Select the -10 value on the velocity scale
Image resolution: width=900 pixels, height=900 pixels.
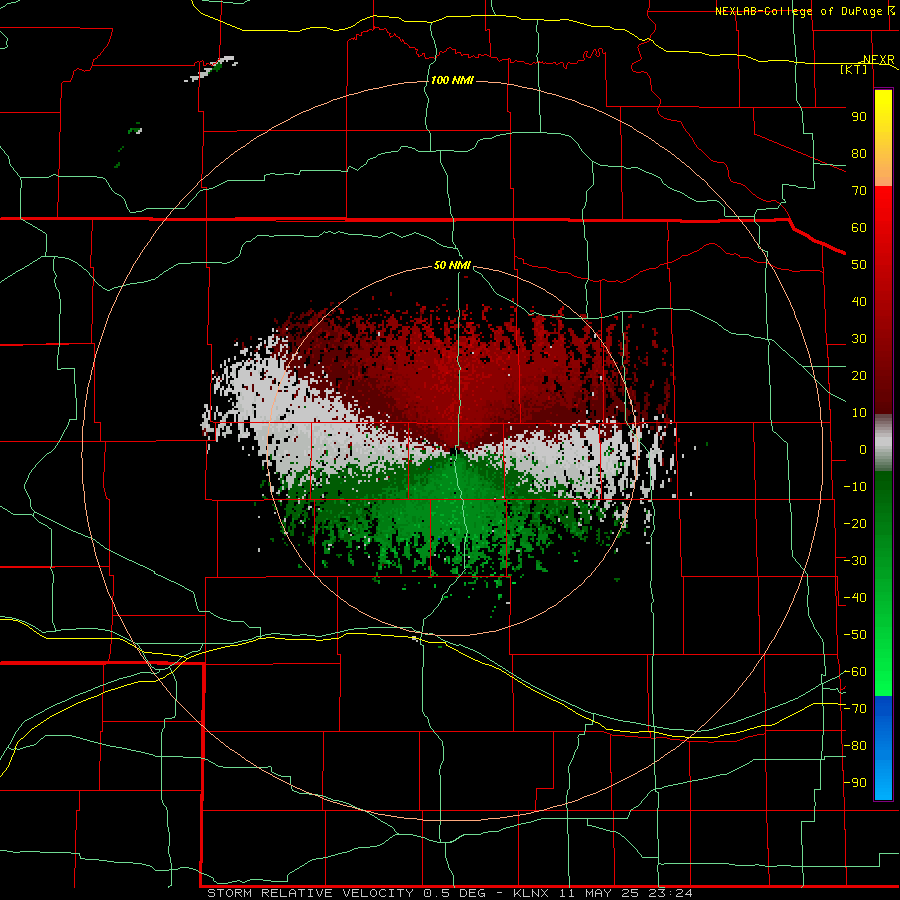click(x=855, y=487)
